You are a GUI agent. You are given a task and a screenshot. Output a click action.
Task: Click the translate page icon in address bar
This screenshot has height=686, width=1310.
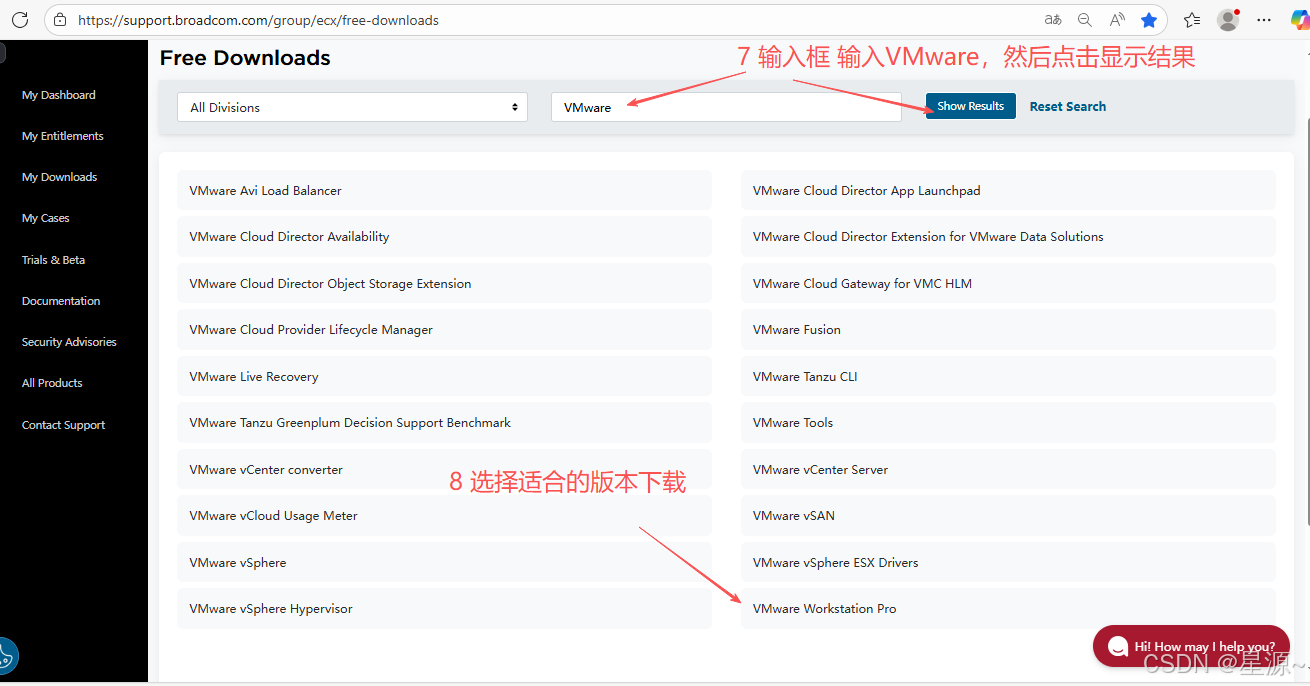[x=1052, y=20]
